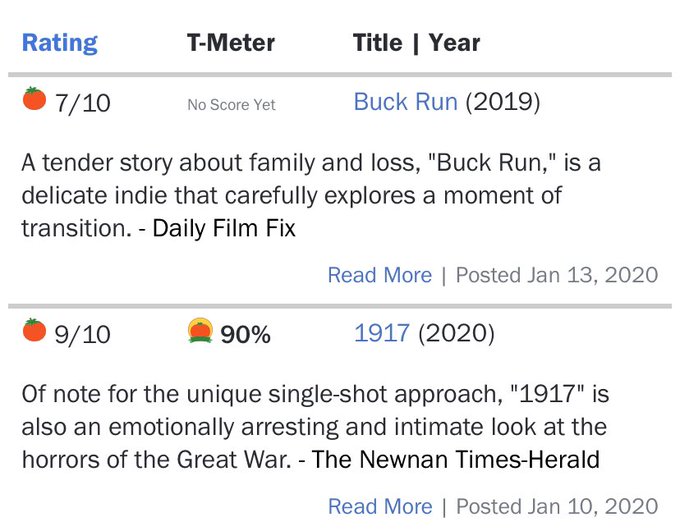Select the T-Meter column header

[x=231, y=43]
